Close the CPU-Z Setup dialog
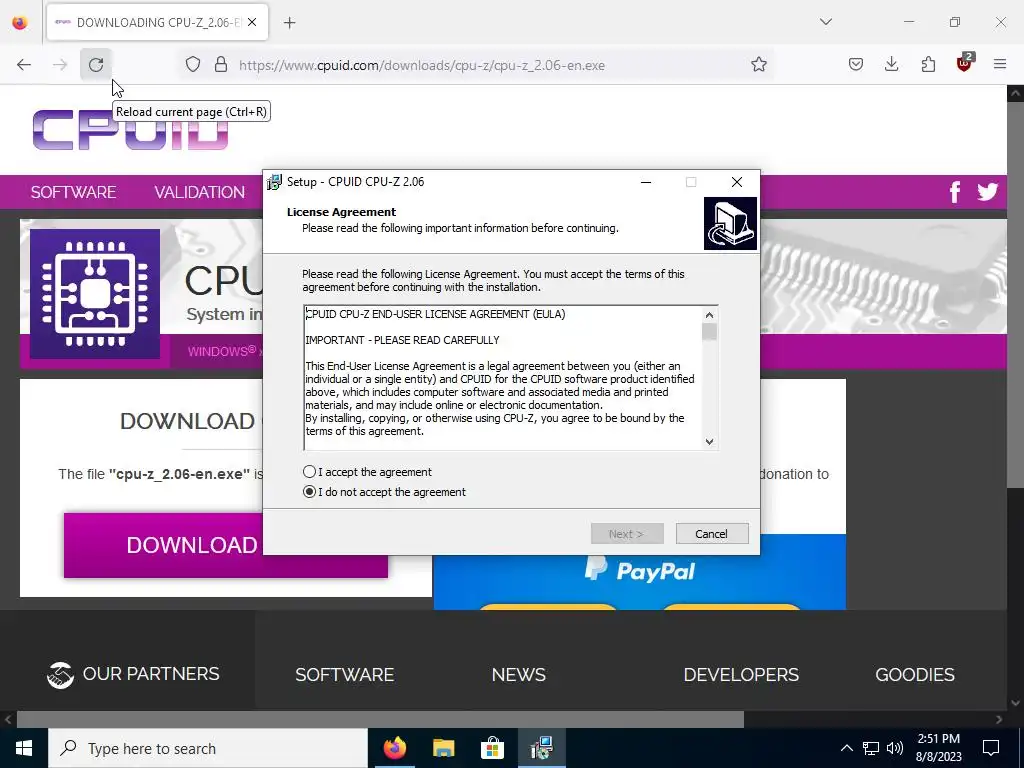The width and height of the screenshot is (1024, 768). [x=737, y=182]
